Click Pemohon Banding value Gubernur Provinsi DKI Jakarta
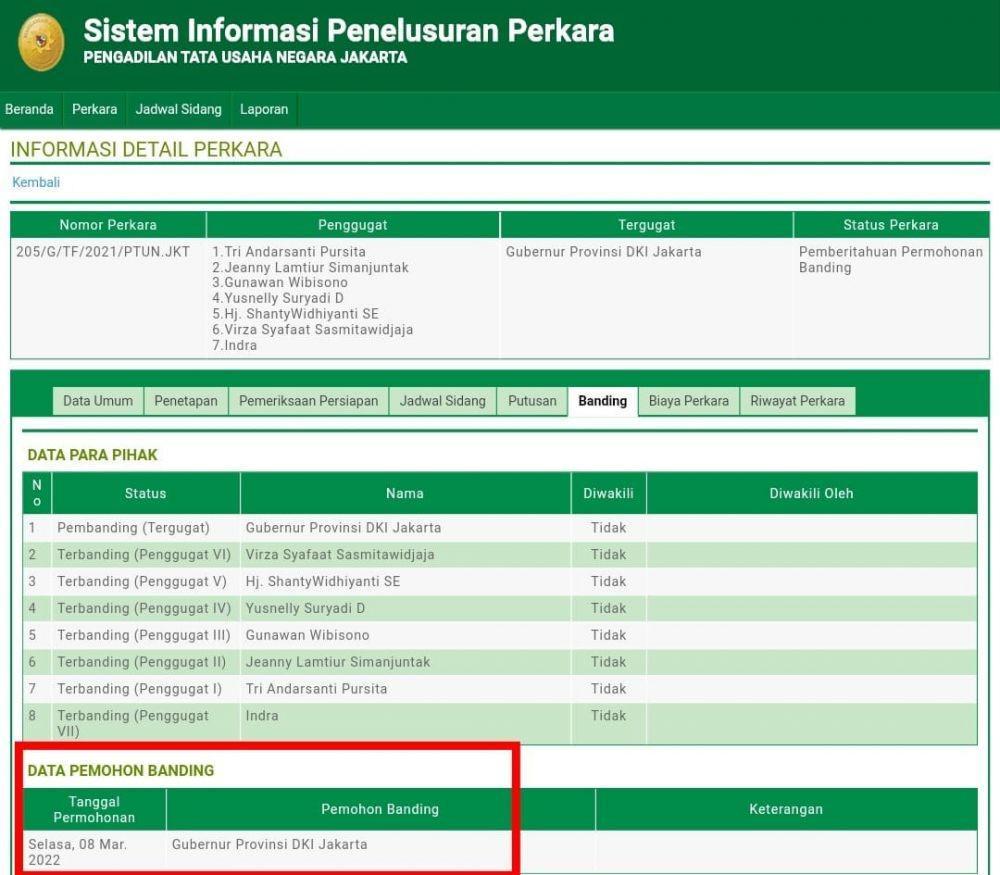Viewport: 1000px width, 875px height. pos(270,844)
